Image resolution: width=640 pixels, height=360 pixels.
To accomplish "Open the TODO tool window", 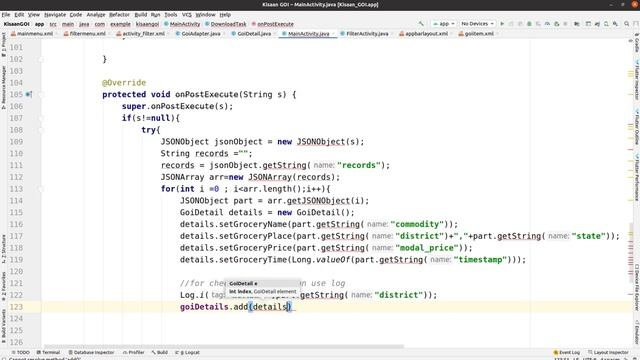I will pyautogui.click(x=20, y=352).
